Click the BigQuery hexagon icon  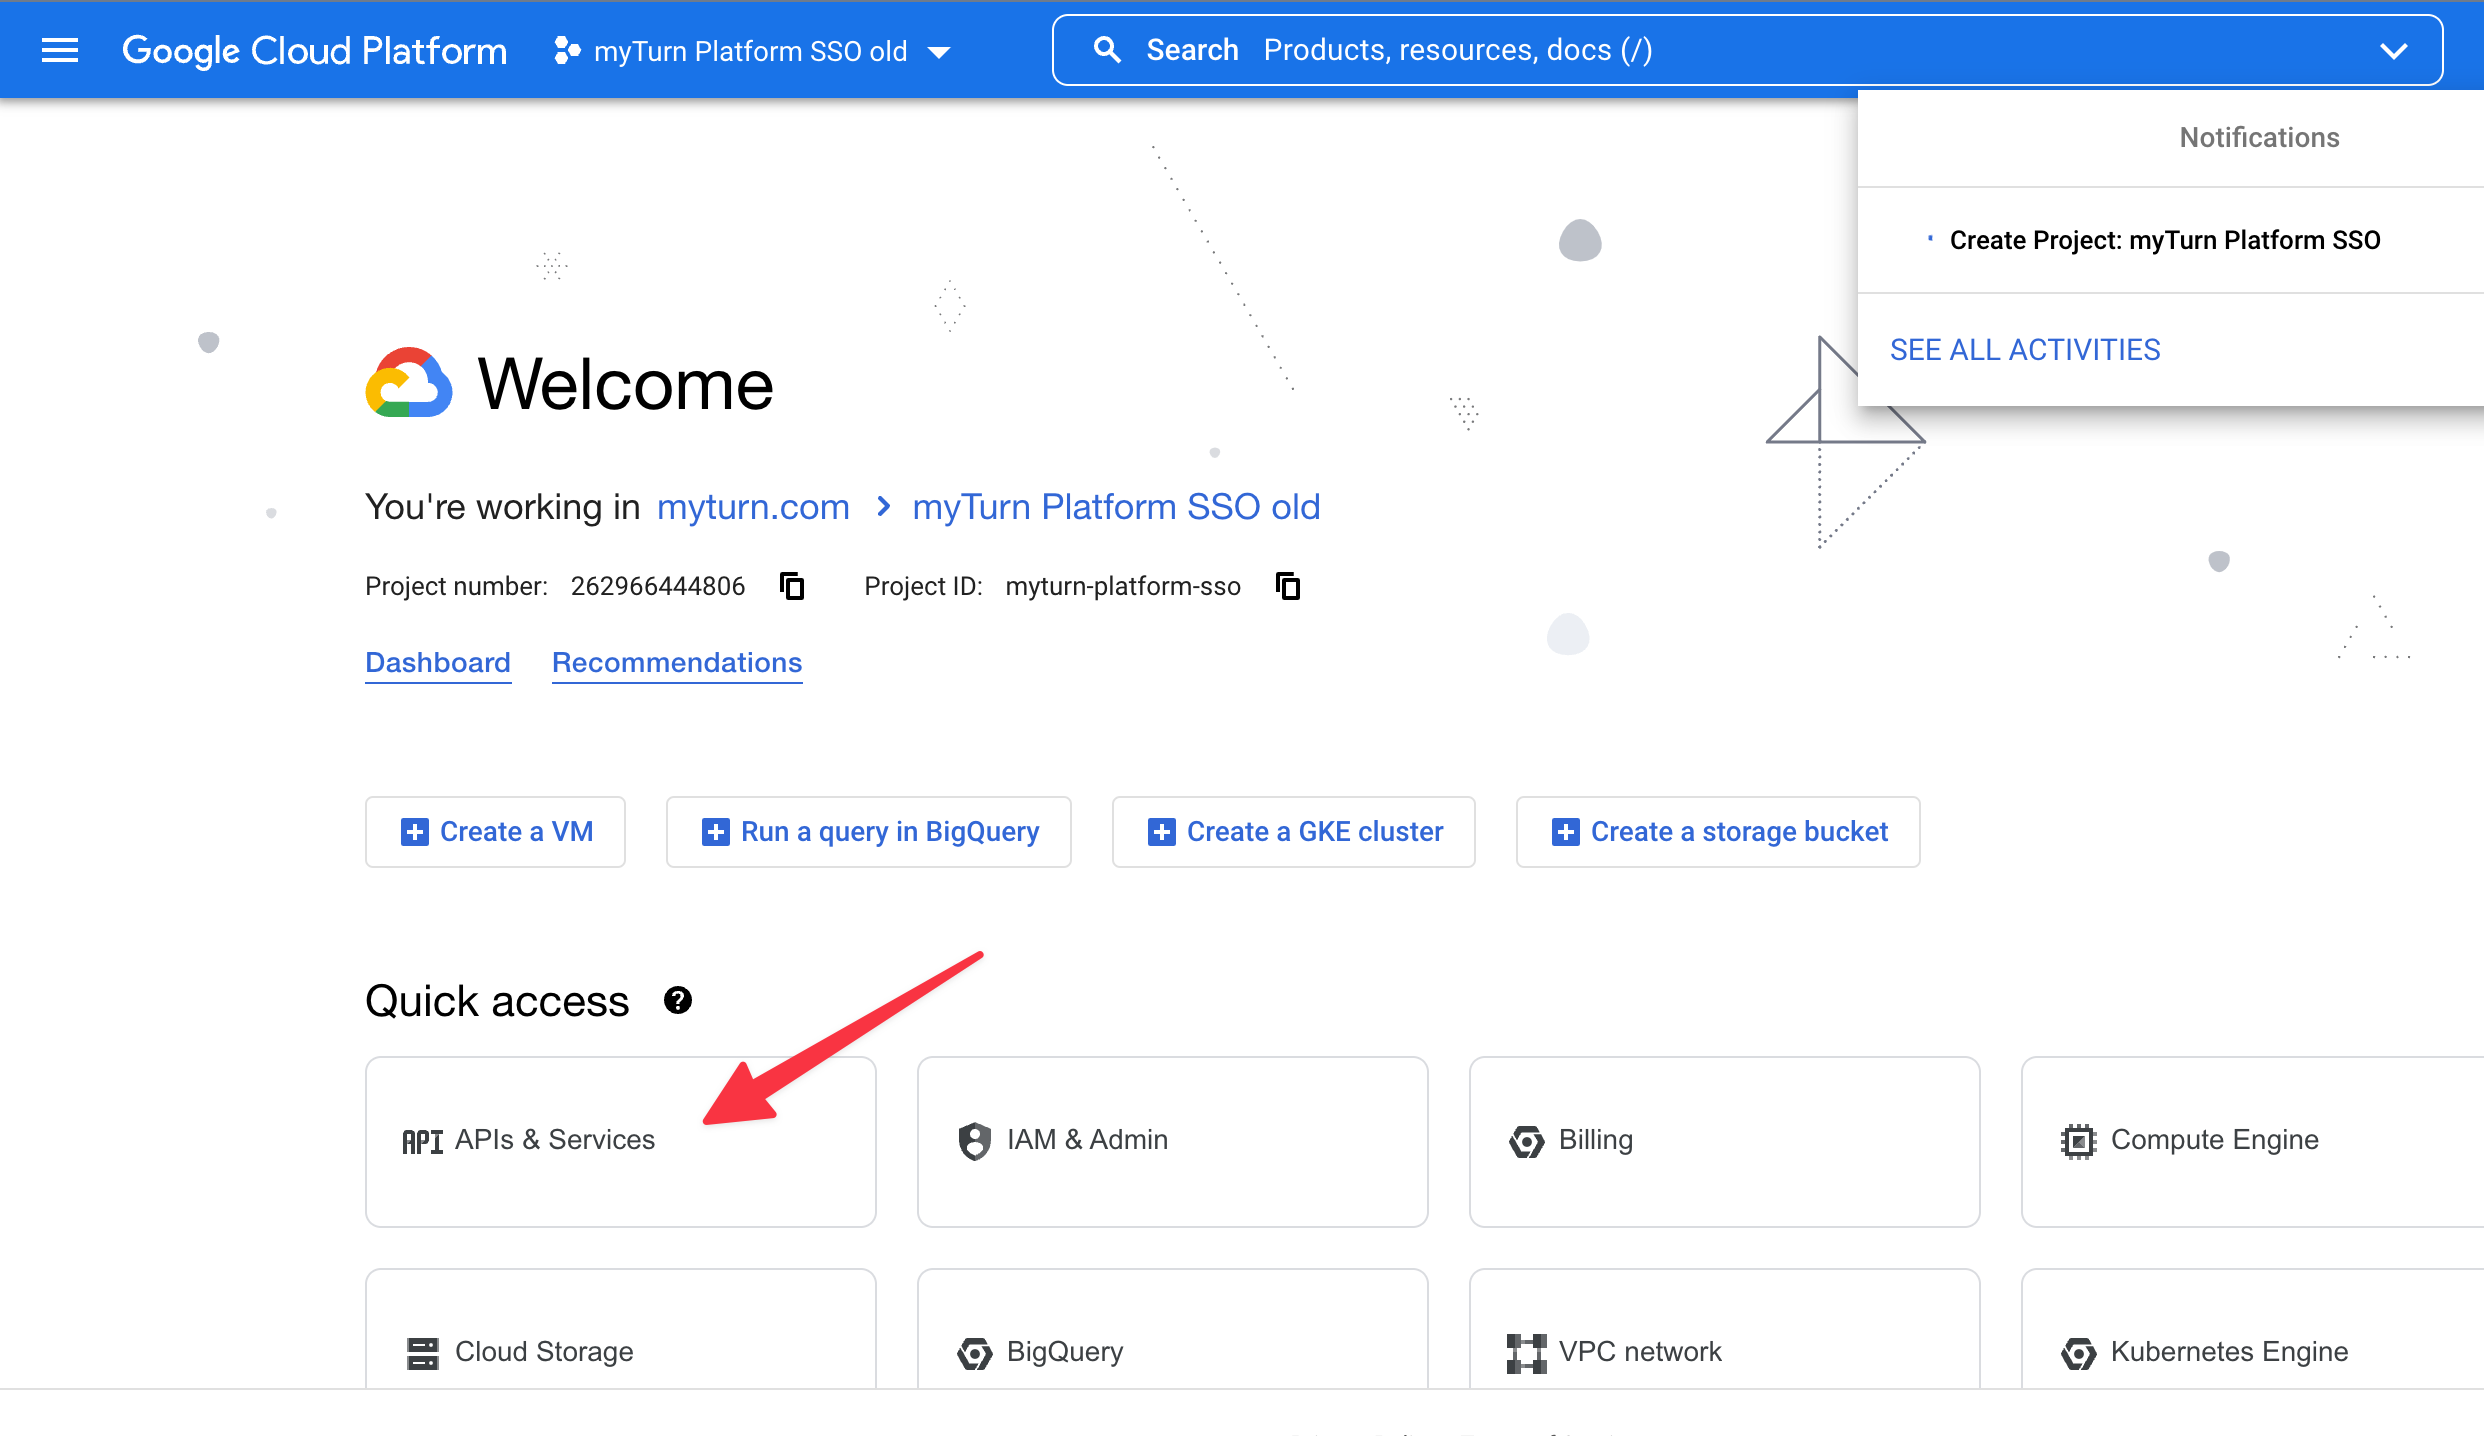974,1353
